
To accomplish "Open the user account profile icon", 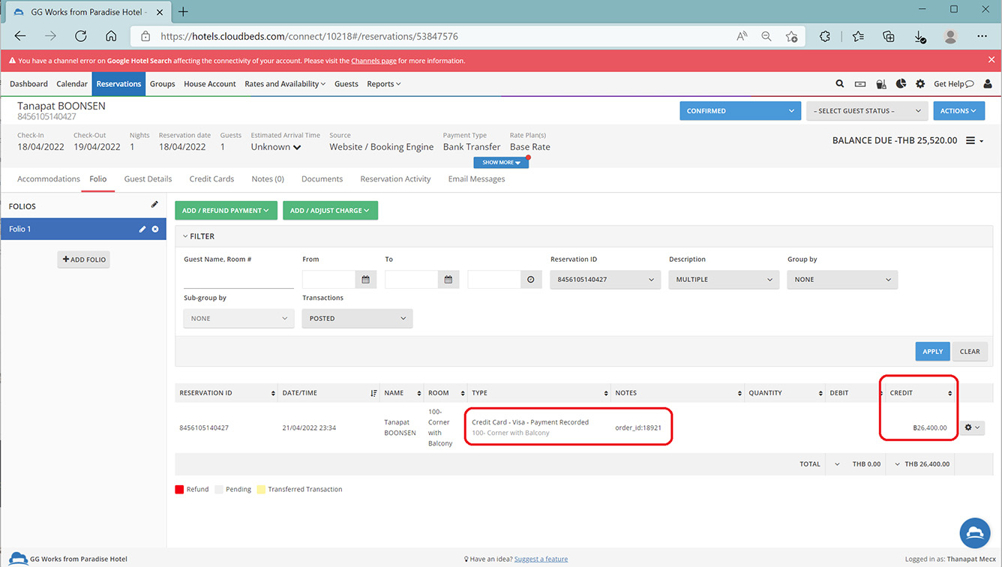I will (x=987, y=84).
